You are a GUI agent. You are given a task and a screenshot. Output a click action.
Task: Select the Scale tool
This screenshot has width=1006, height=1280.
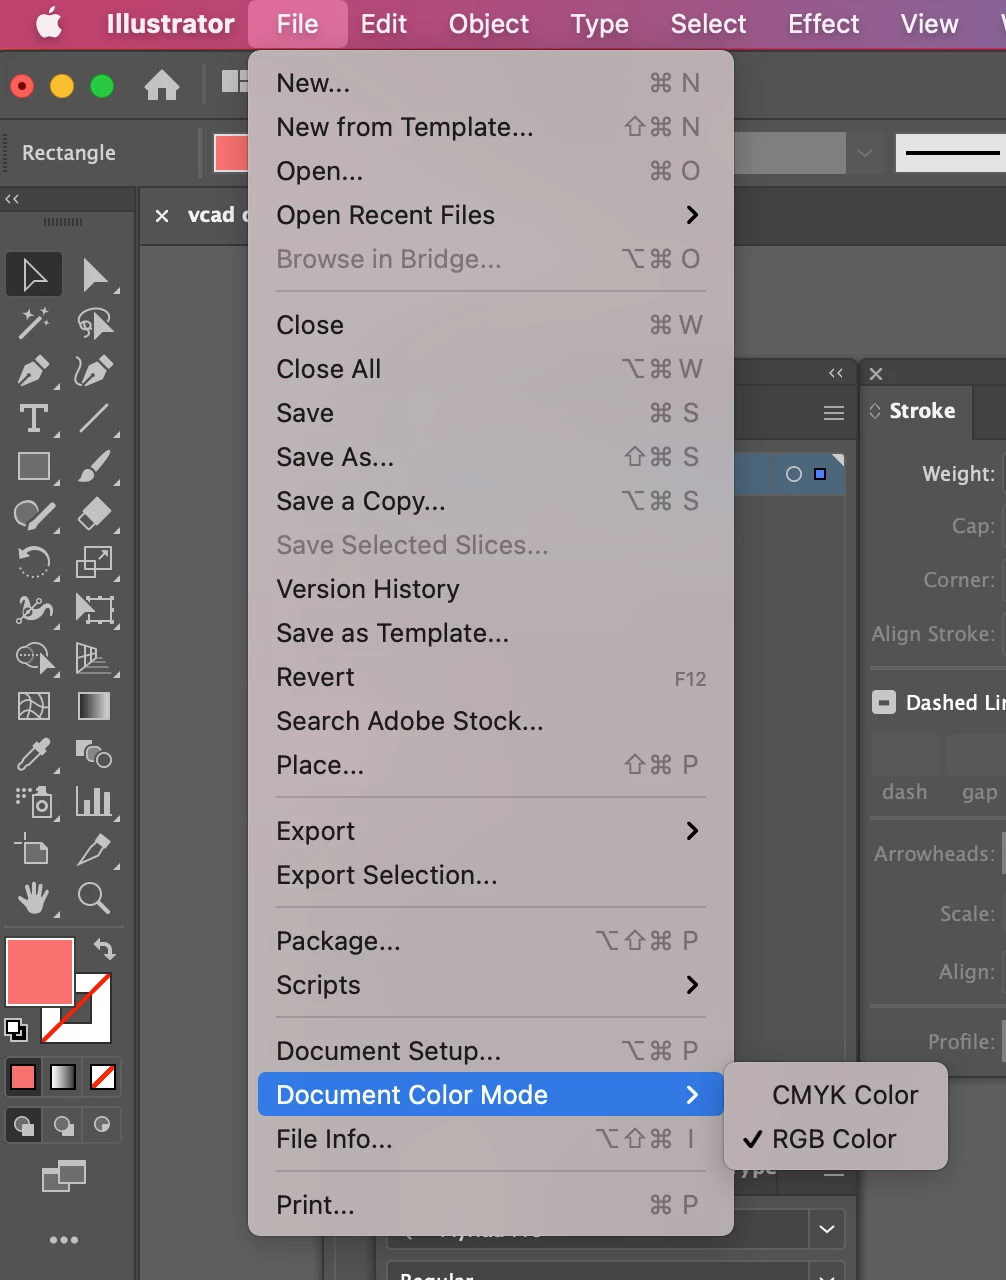click(x=95, y=562)
